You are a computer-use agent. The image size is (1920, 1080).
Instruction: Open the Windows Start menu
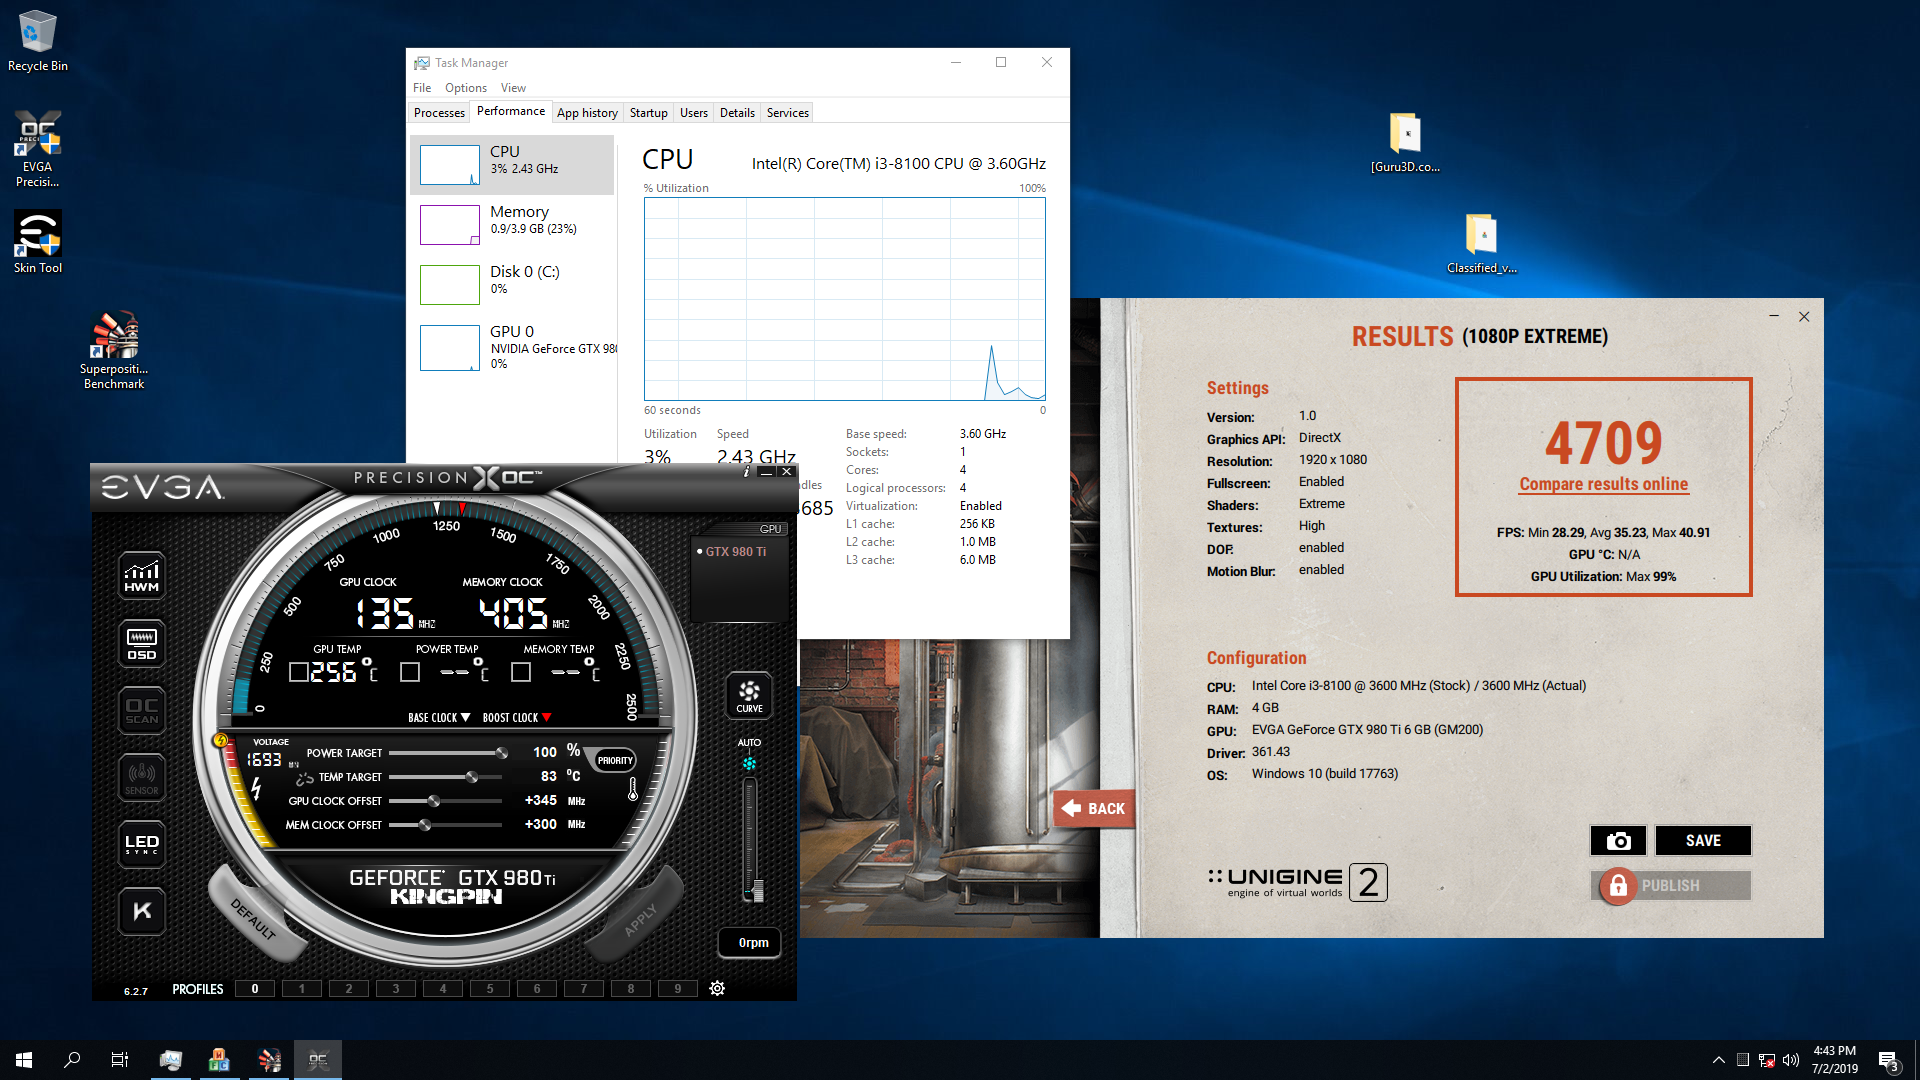tap(24, 1060)
